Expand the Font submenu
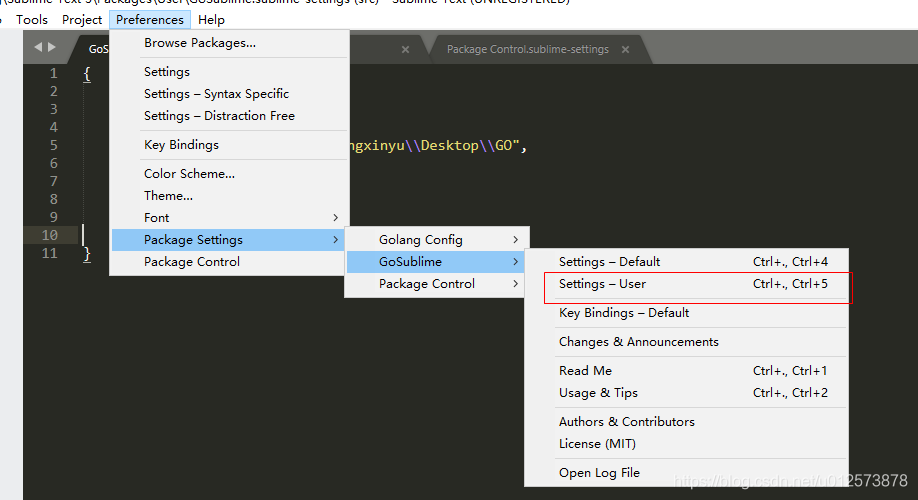Viewport: 918px width, 500px height. [x=230, y=218]
